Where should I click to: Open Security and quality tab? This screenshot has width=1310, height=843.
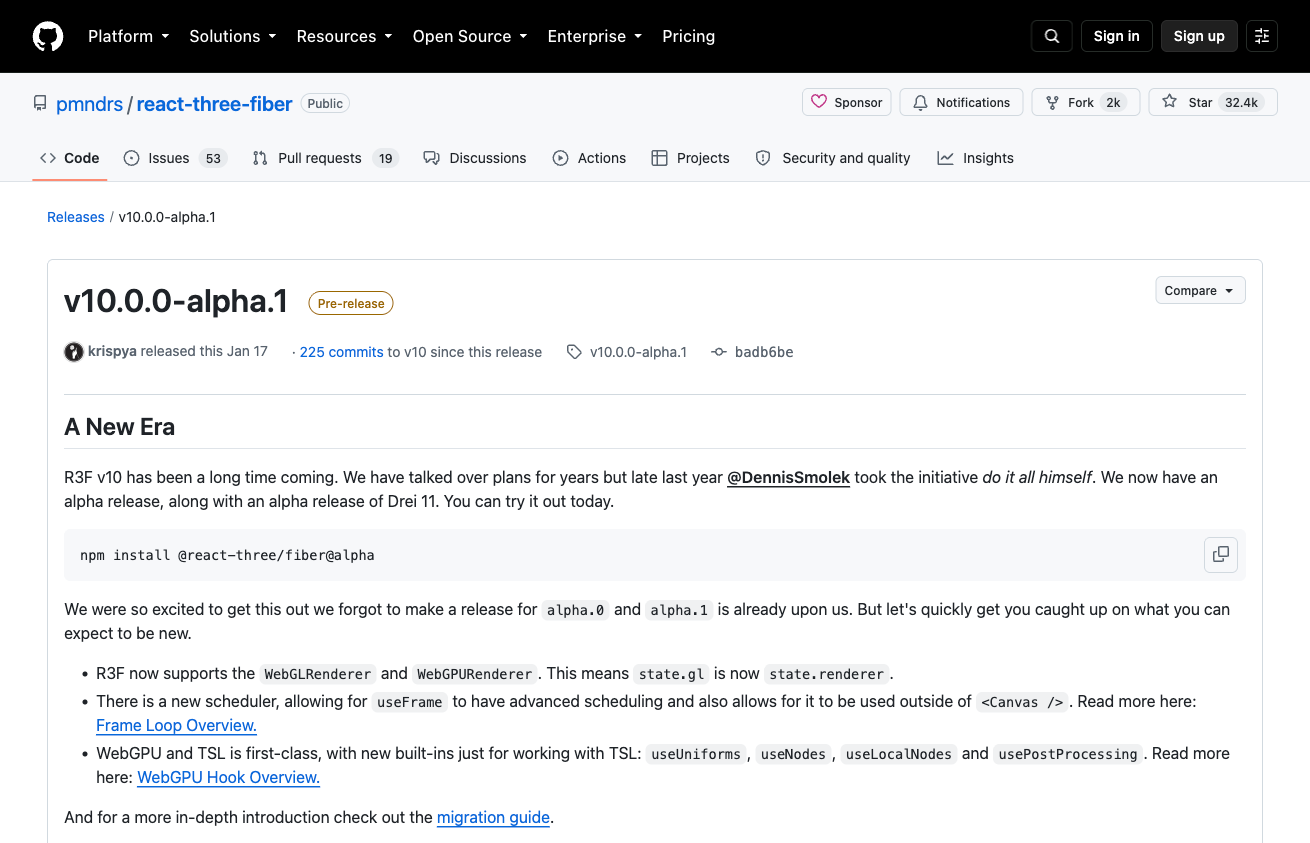(x=833, y=158)
